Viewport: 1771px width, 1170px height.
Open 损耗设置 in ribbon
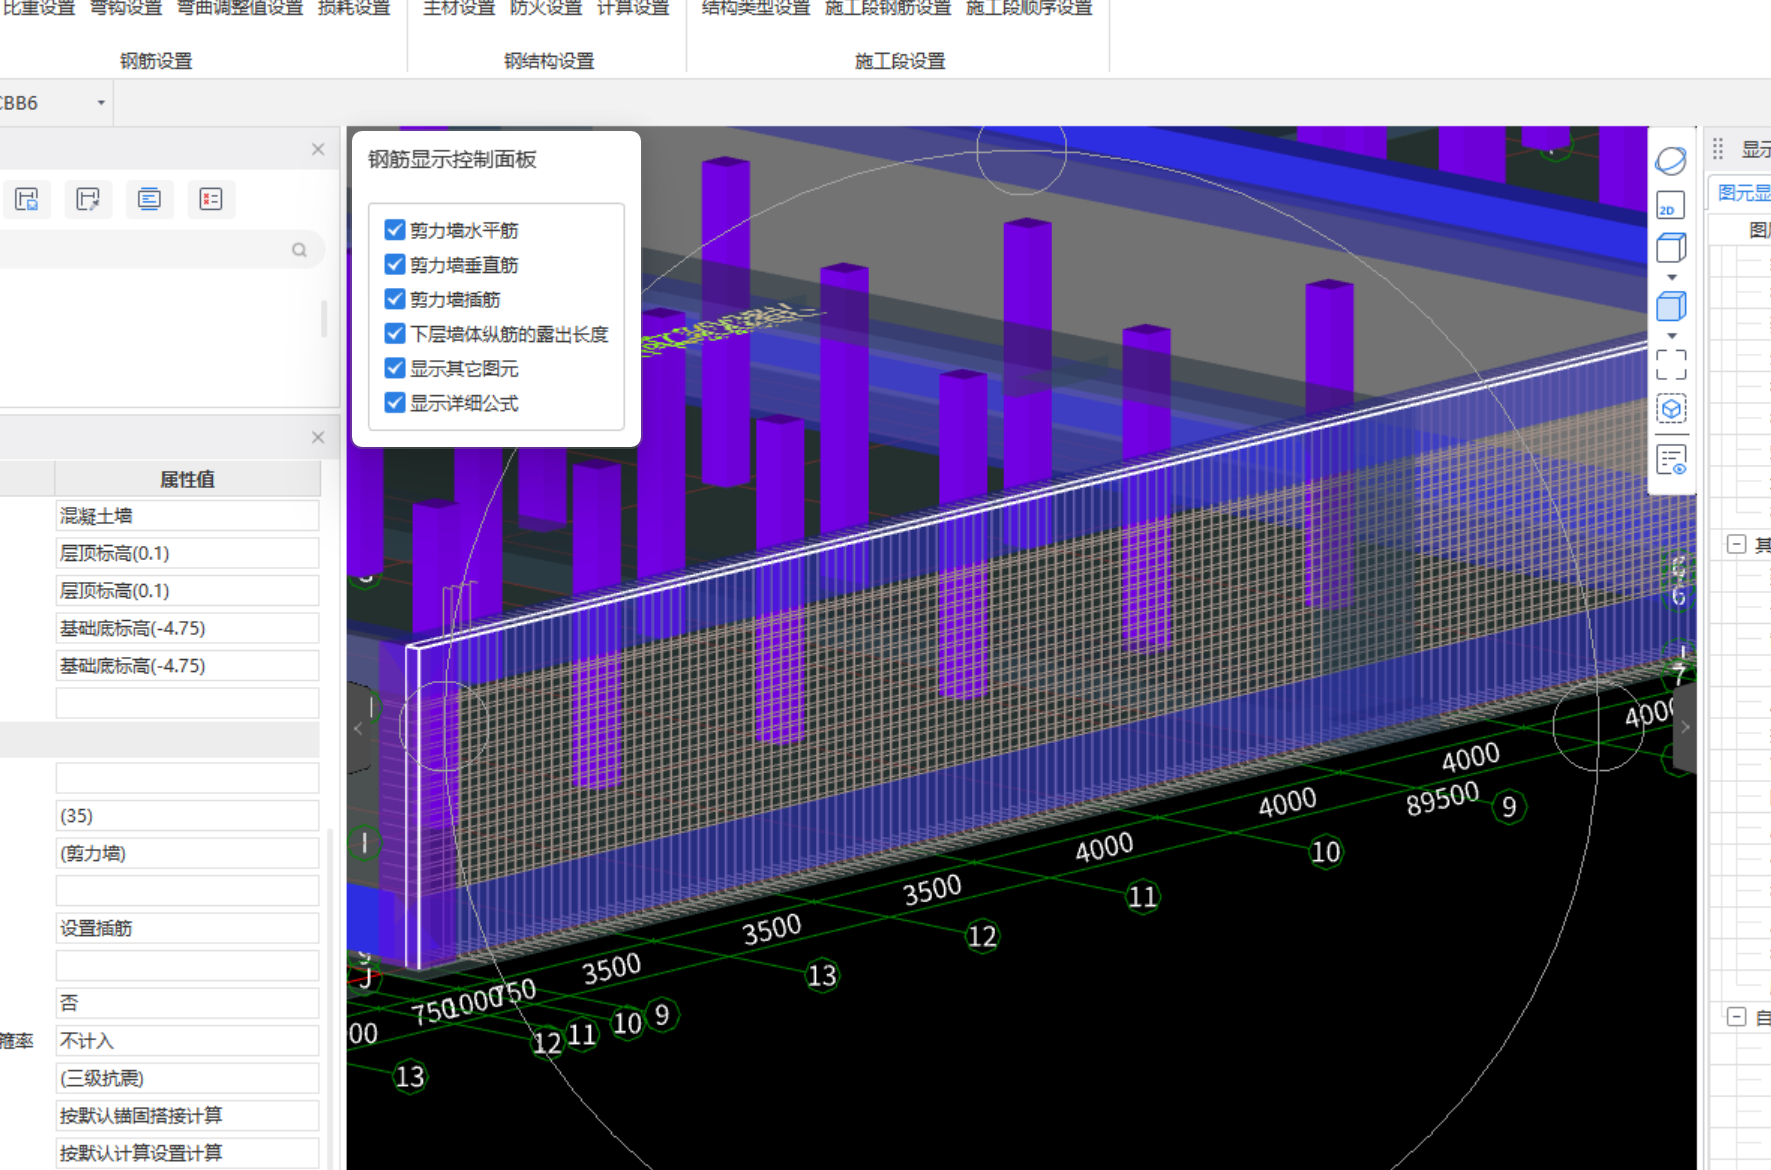(x=354, y=8)
